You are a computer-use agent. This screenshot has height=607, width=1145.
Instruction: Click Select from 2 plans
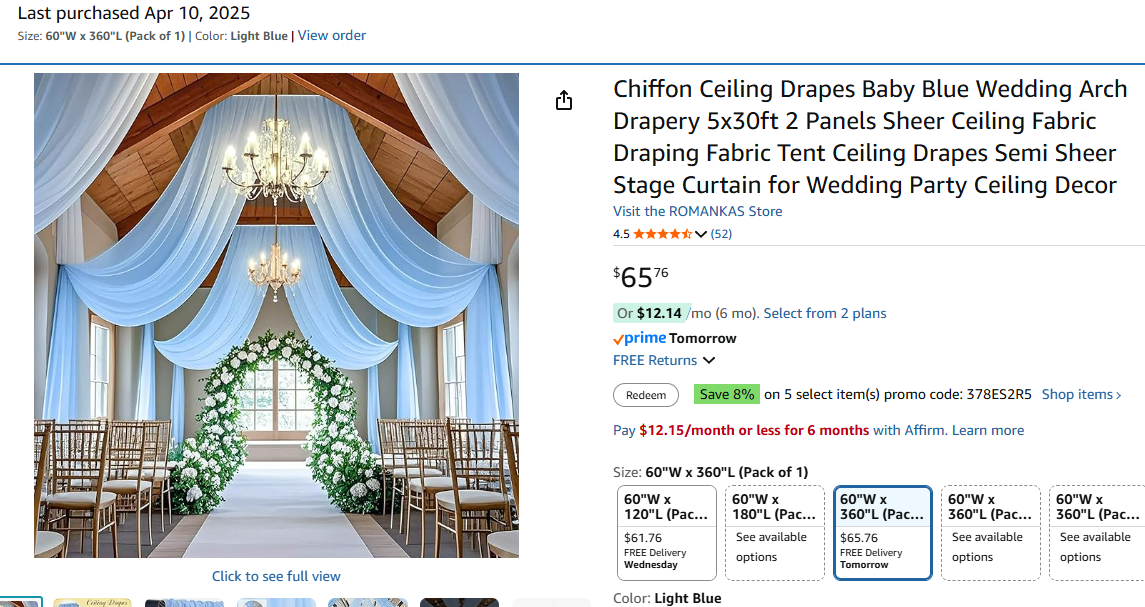825,313
